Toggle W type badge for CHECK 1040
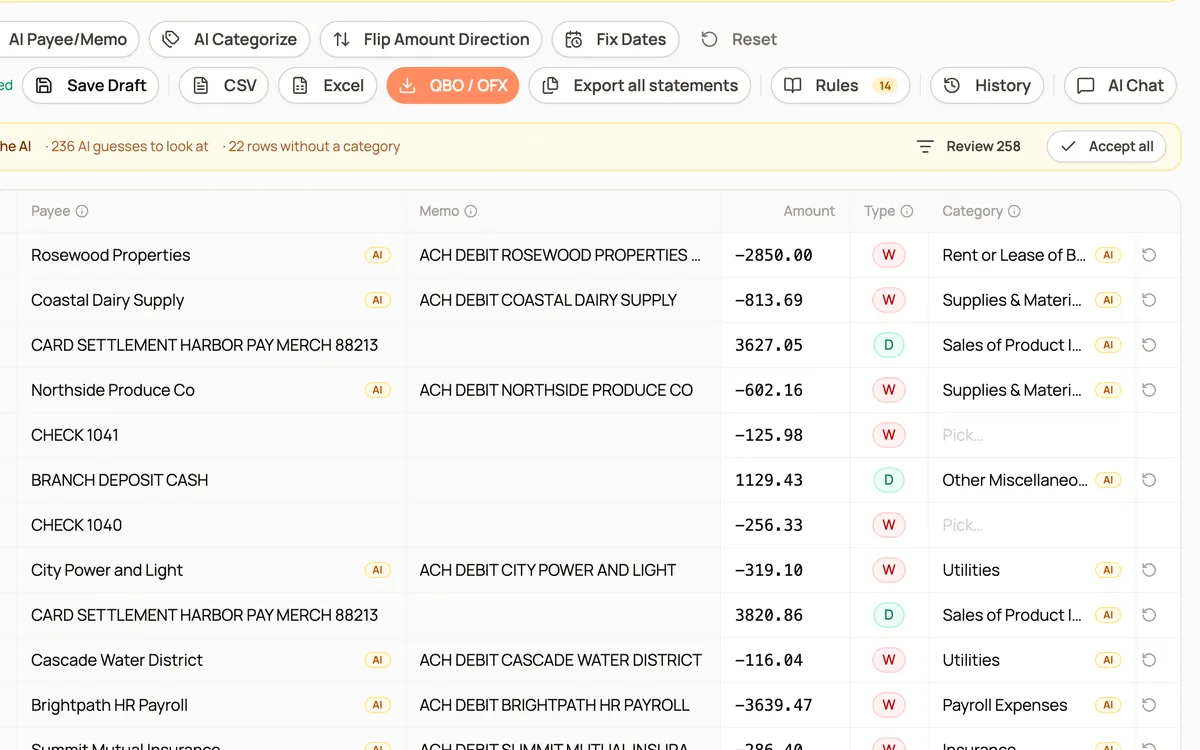This screenshot has width=1200, height=750. [888, 525]
